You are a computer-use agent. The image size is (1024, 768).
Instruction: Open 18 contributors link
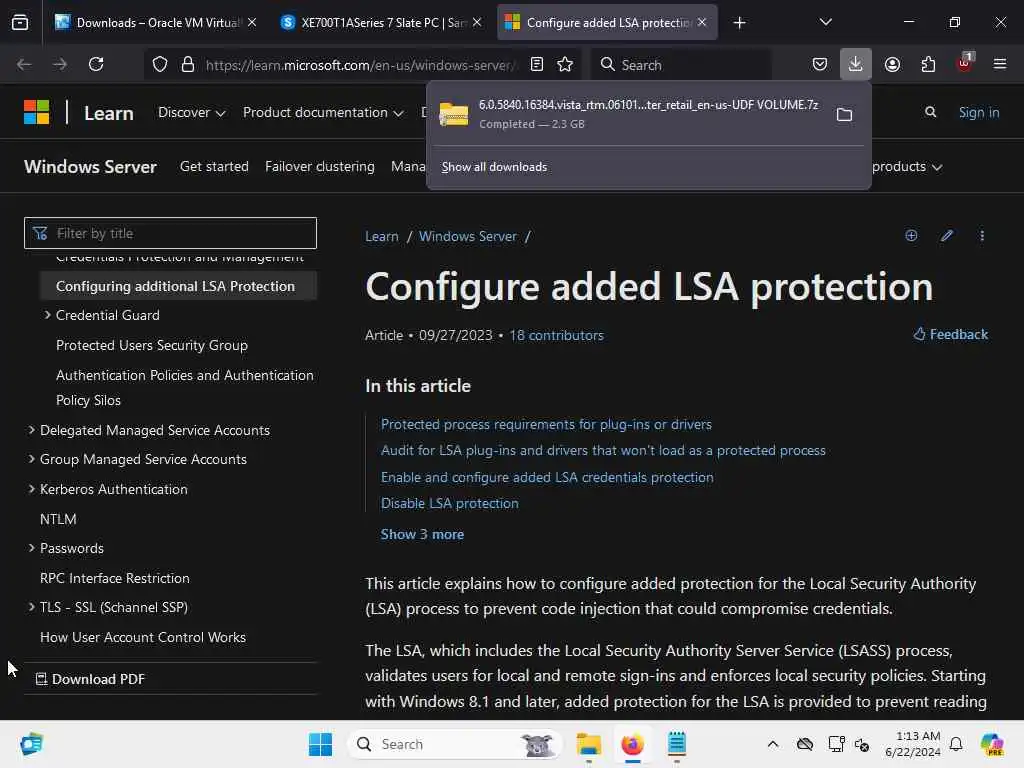(x=556, y=335)
